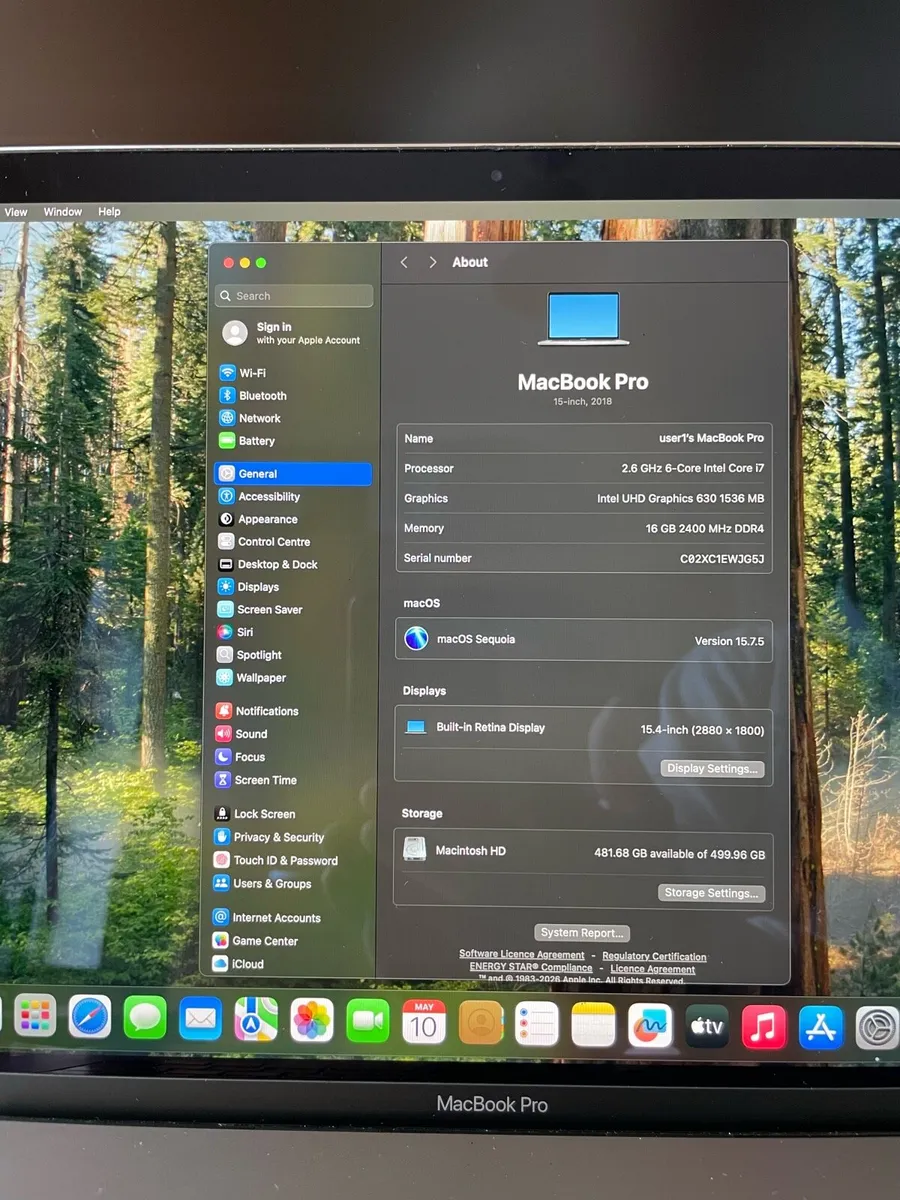This screenshot has width=900, height=1200.
Task: Click the Storage Settings button
Action: (712, 893)
